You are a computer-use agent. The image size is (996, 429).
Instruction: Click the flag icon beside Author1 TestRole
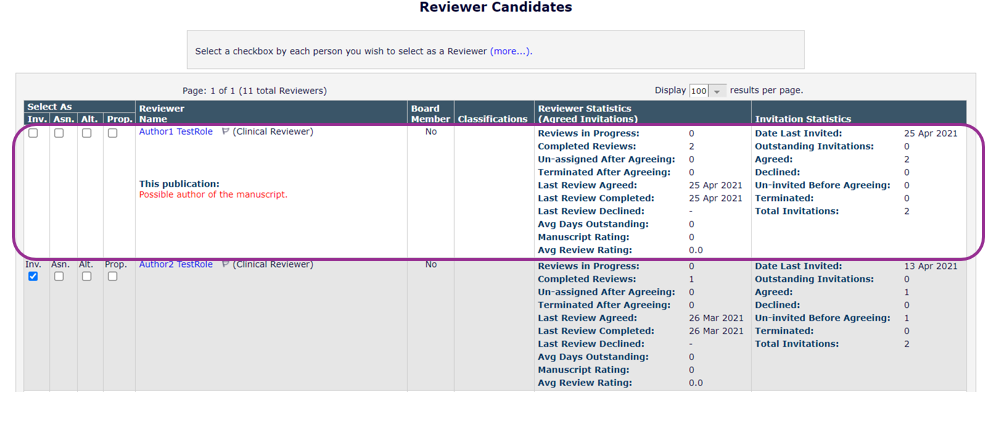click(x=225, y=132)
